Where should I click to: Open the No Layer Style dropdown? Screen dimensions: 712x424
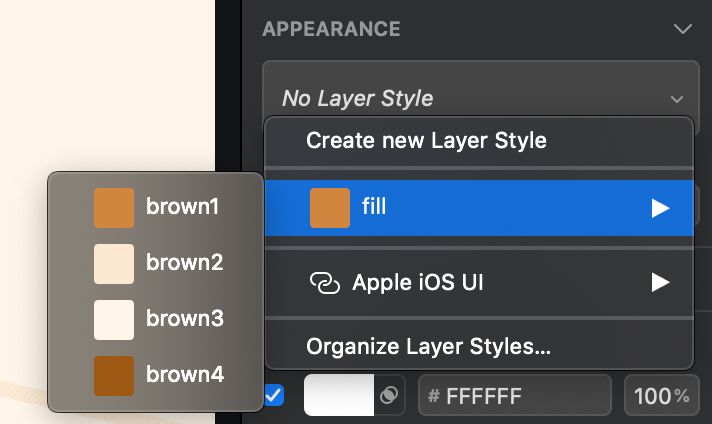click(x=480, y=98)
